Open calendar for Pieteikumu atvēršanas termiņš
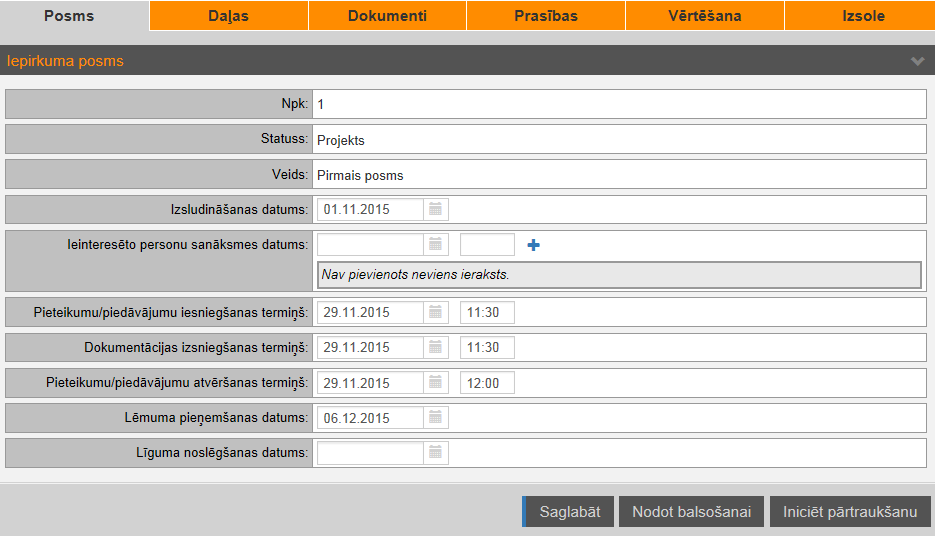Viewport: 935px width, 536px height. (x=436, y=382)
